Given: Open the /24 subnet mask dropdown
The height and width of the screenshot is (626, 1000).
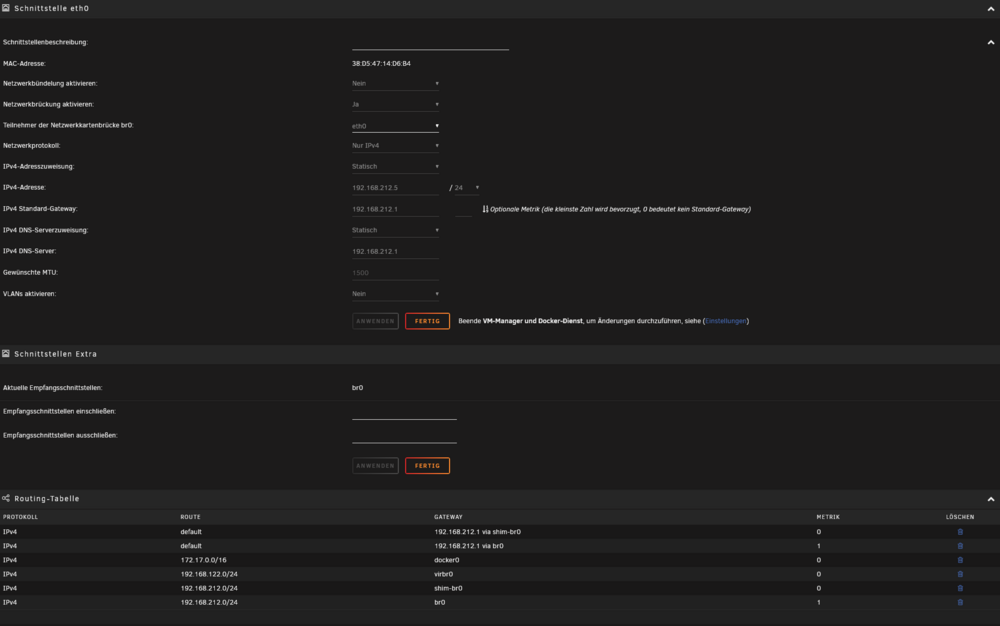Looking at the screenshot, I should (x=467, y=187).
